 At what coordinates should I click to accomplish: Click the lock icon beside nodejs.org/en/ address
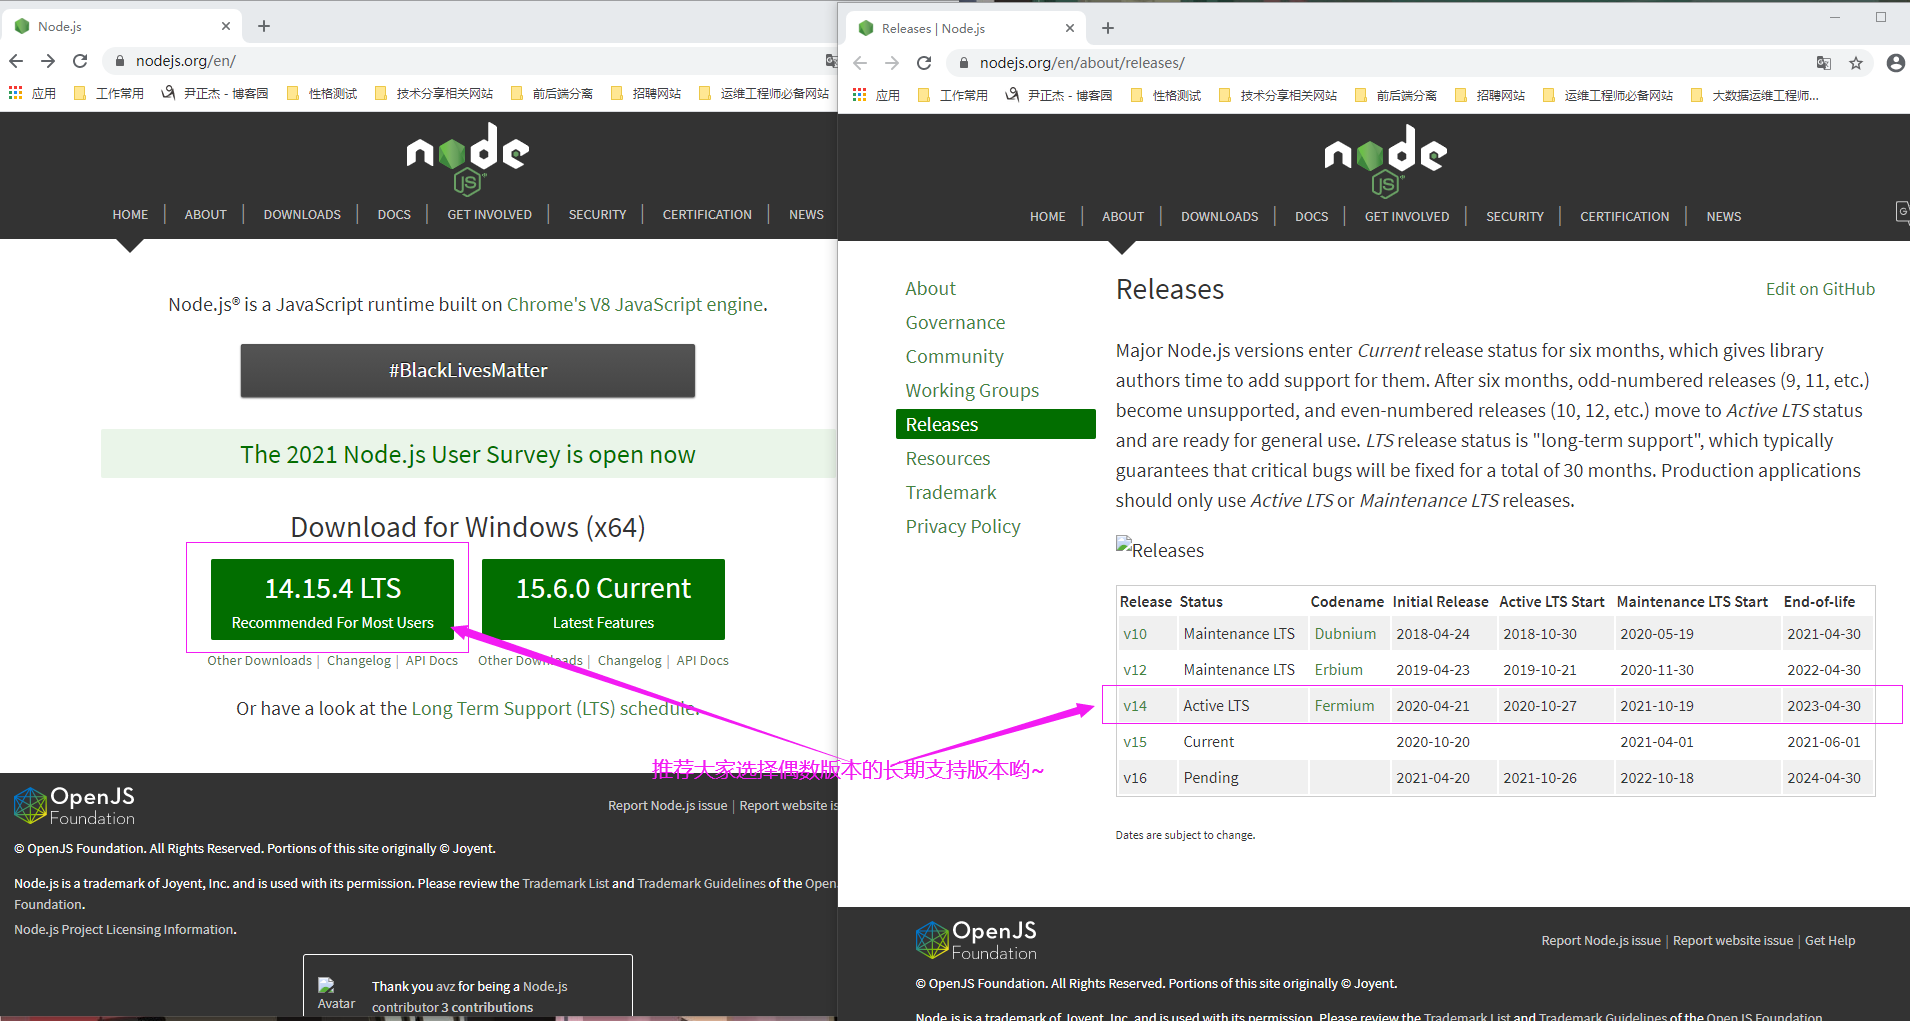pyautogui.click(x=119, y=61)
